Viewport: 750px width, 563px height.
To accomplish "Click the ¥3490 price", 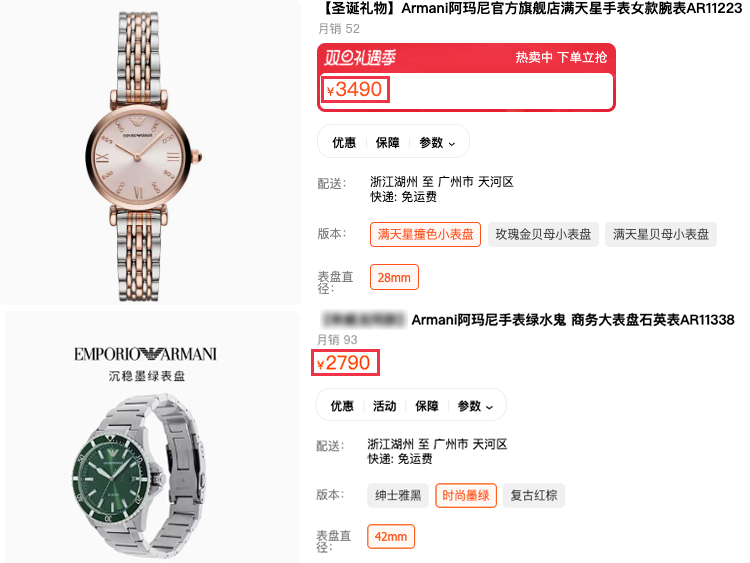I will pos(354,89).
